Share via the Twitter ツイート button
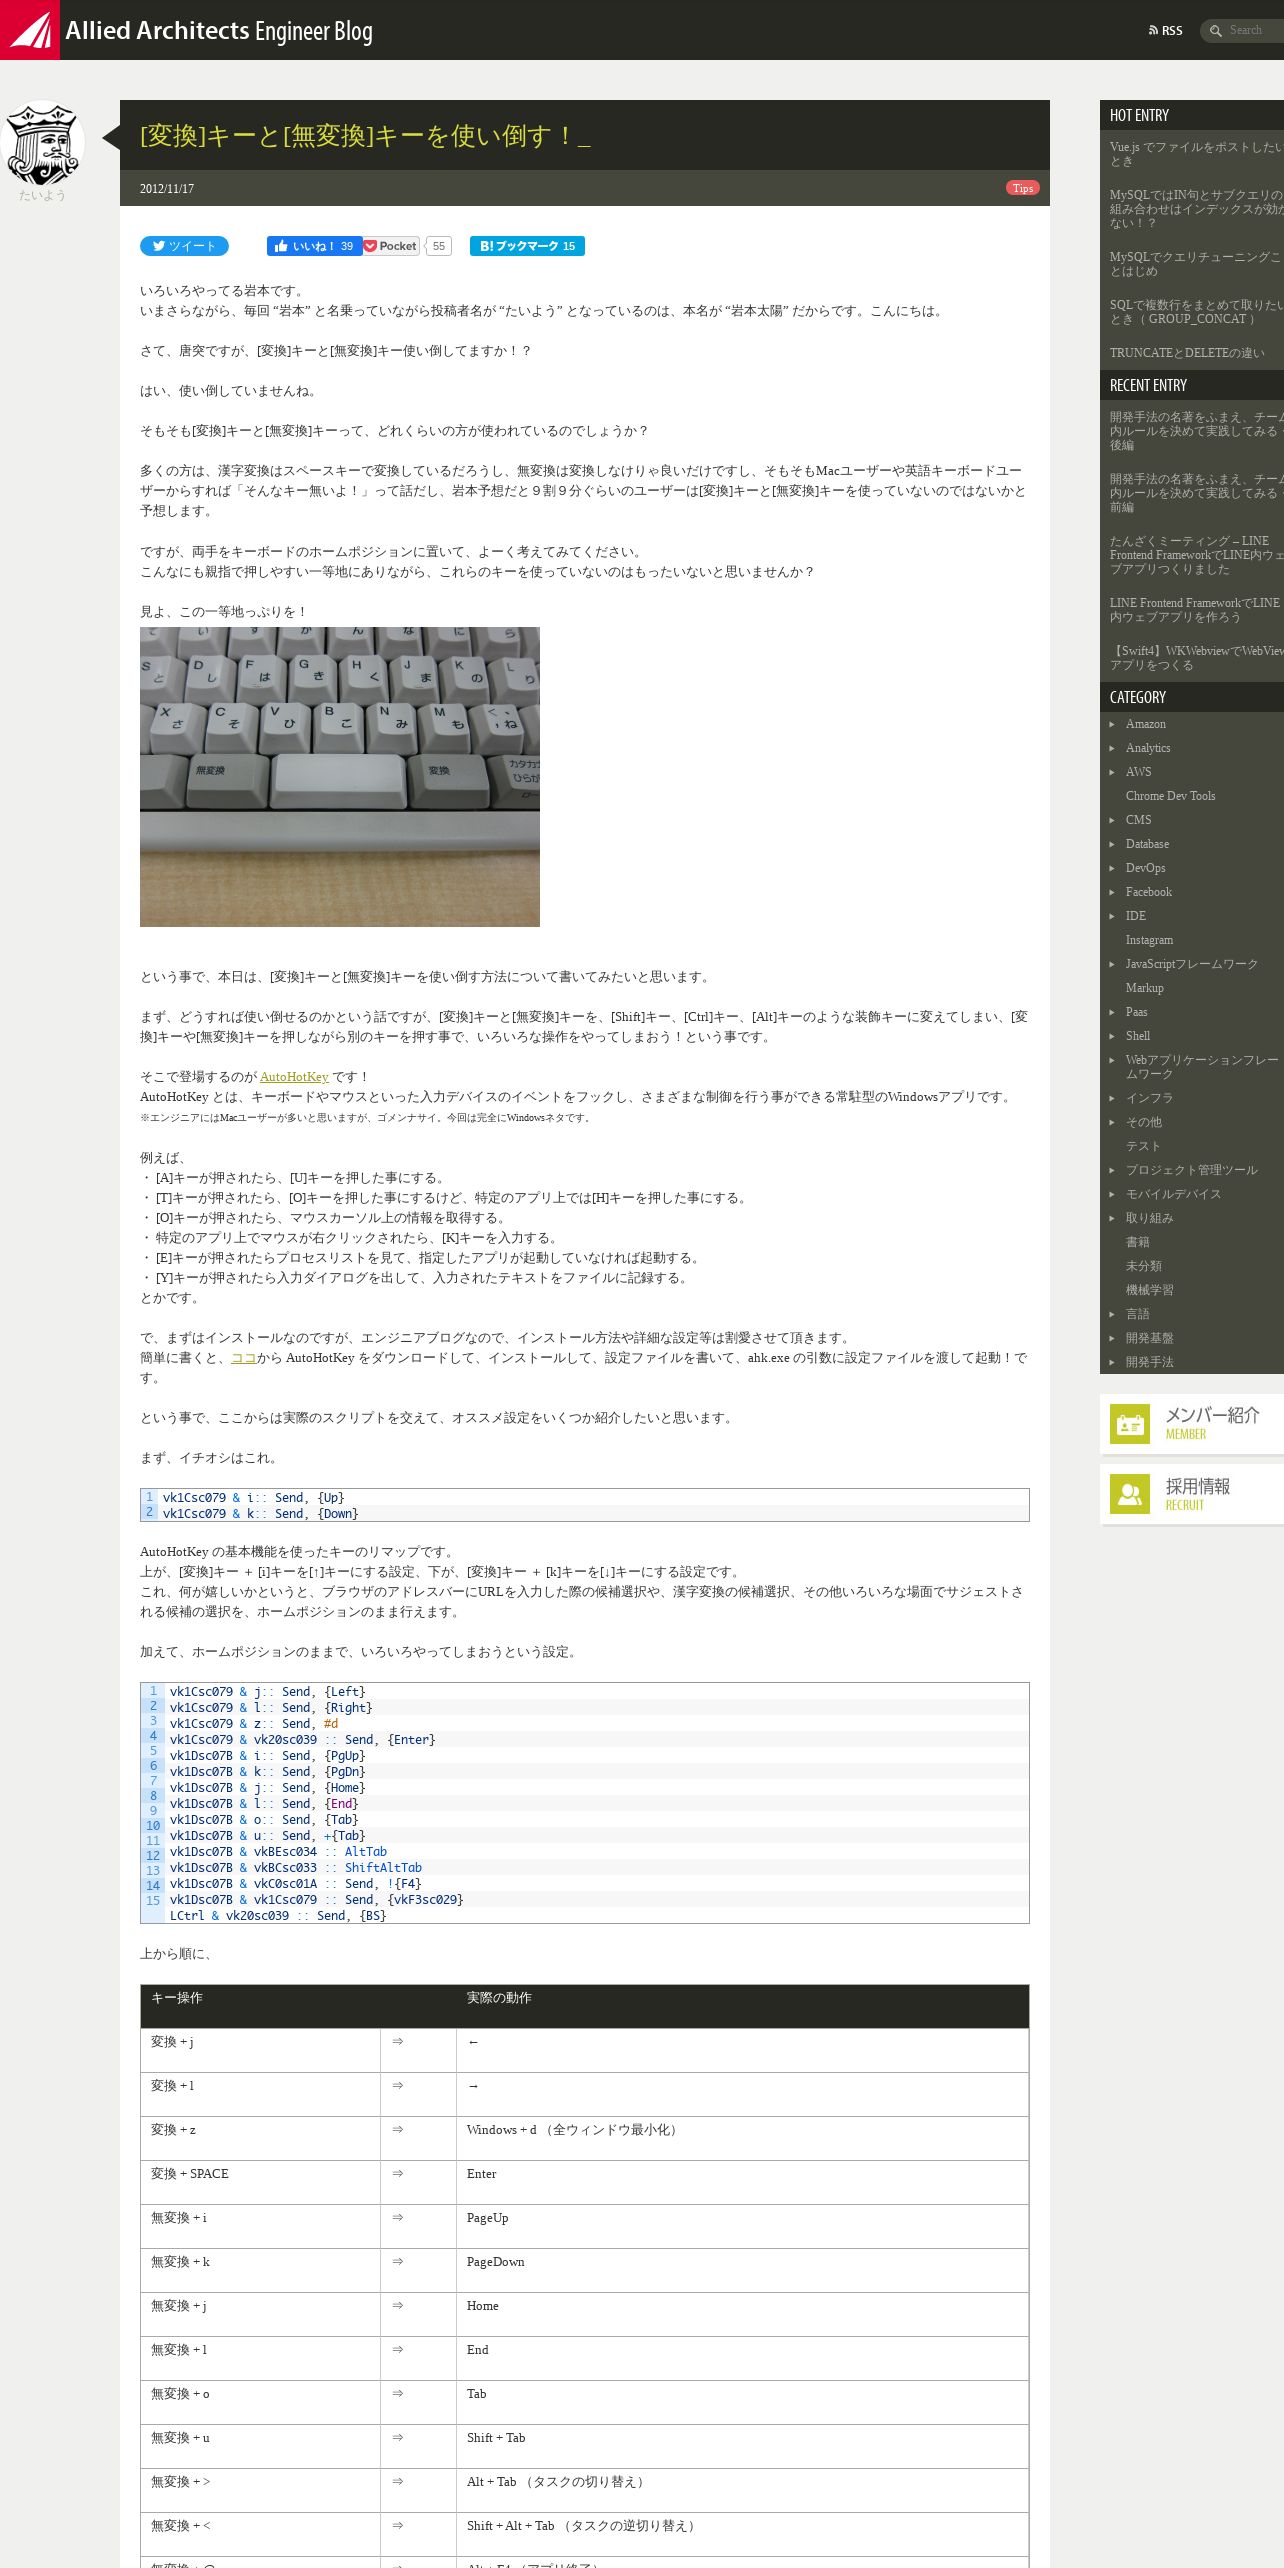The image size is (1284, 2568). pos(184,246)
